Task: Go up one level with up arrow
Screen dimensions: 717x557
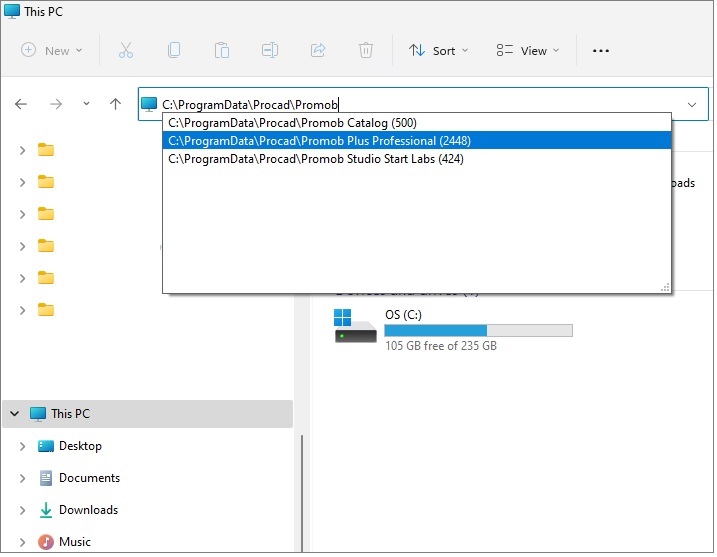Action: click(x=115, y=104)
